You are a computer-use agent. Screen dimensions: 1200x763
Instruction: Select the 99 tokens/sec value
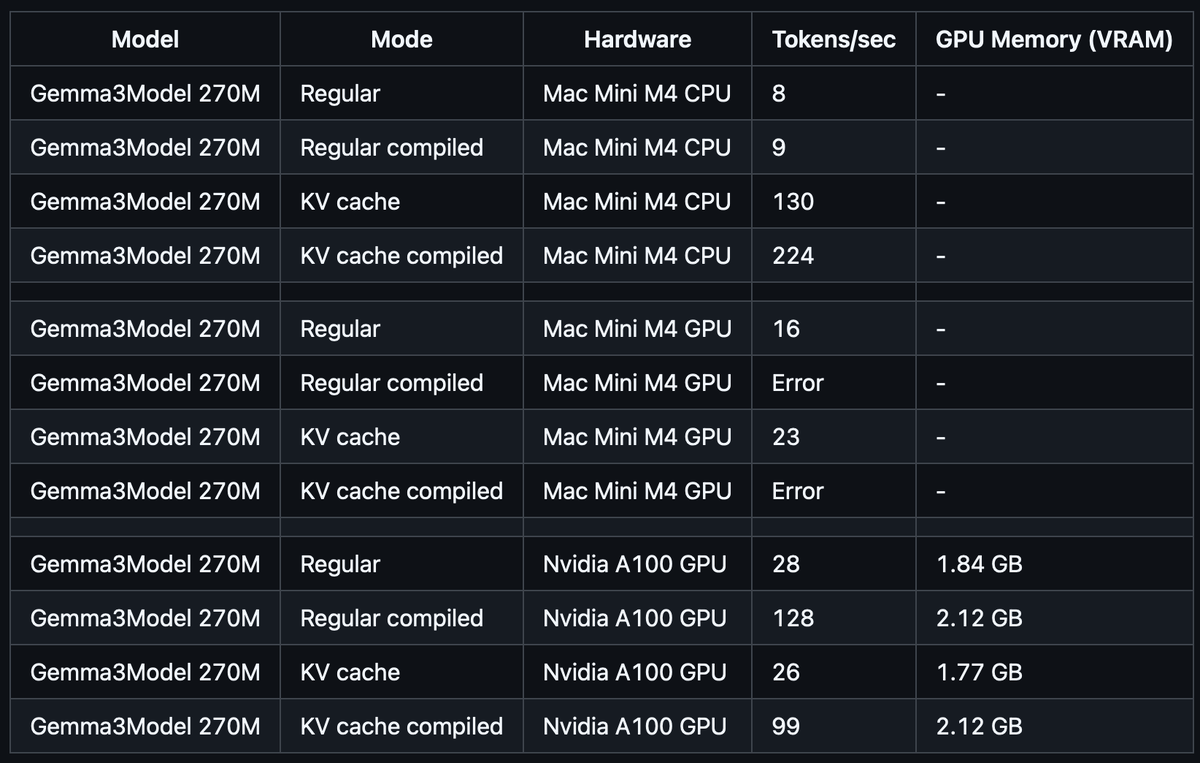786,727
